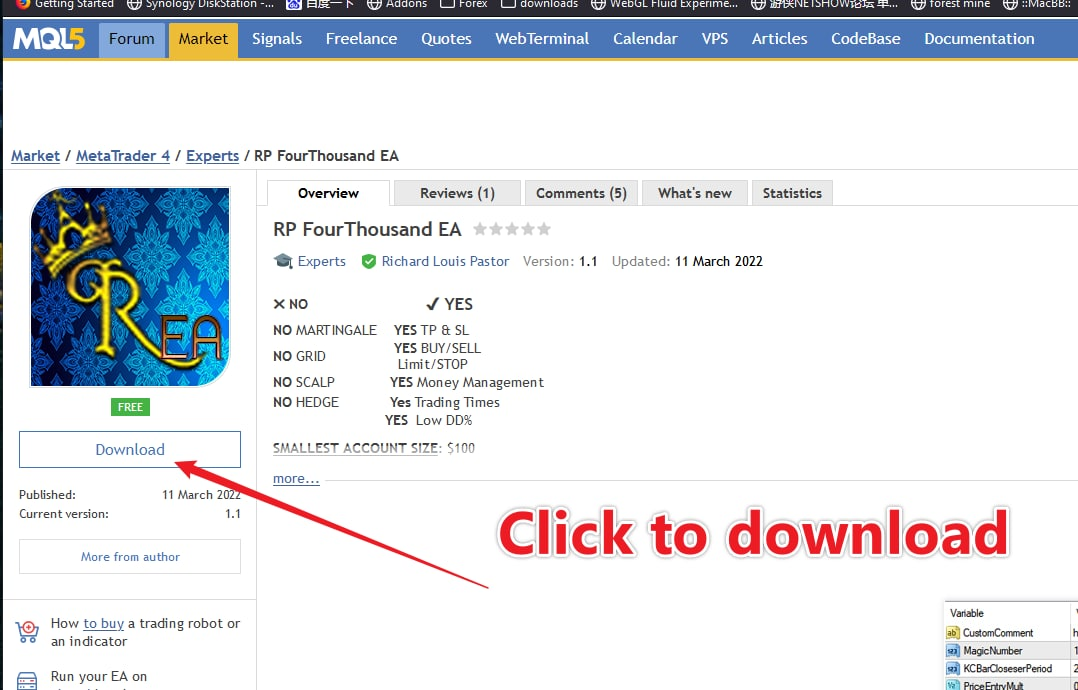Click the Experts graduation cap icon
The image size is (1078, 690).
coord(283,261)
